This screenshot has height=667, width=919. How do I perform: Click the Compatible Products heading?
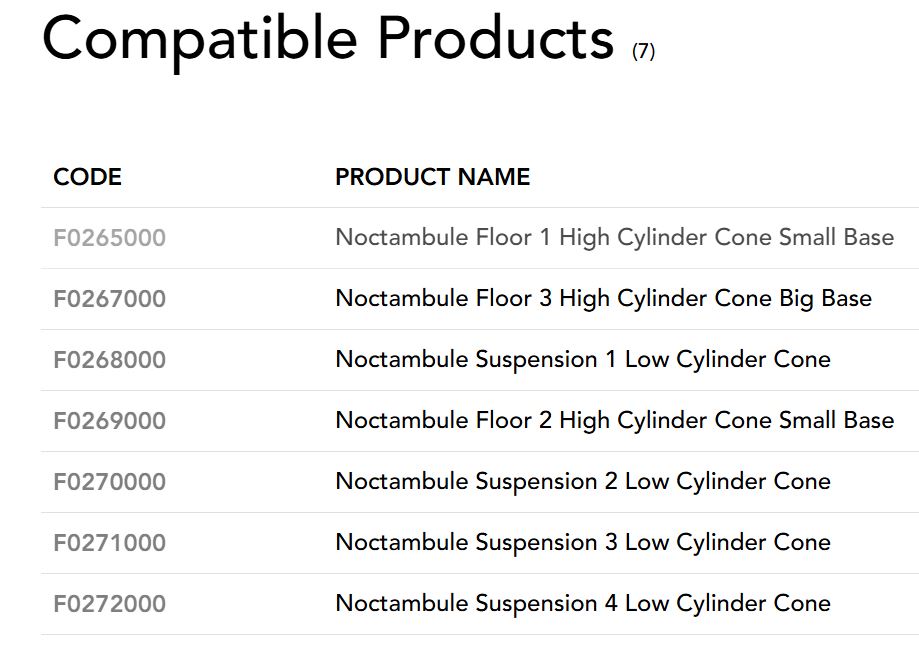(328, 38)
